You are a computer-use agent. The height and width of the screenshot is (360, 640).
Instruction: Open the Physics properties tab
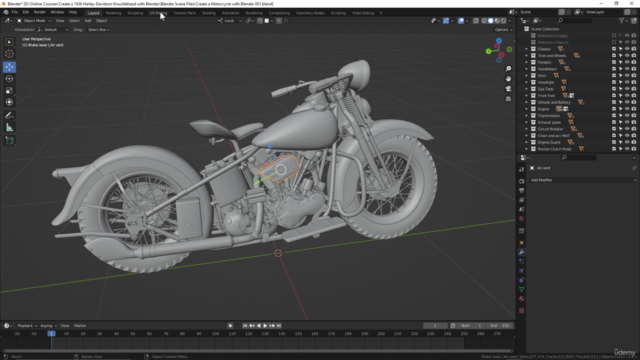(x=522, y=271)
